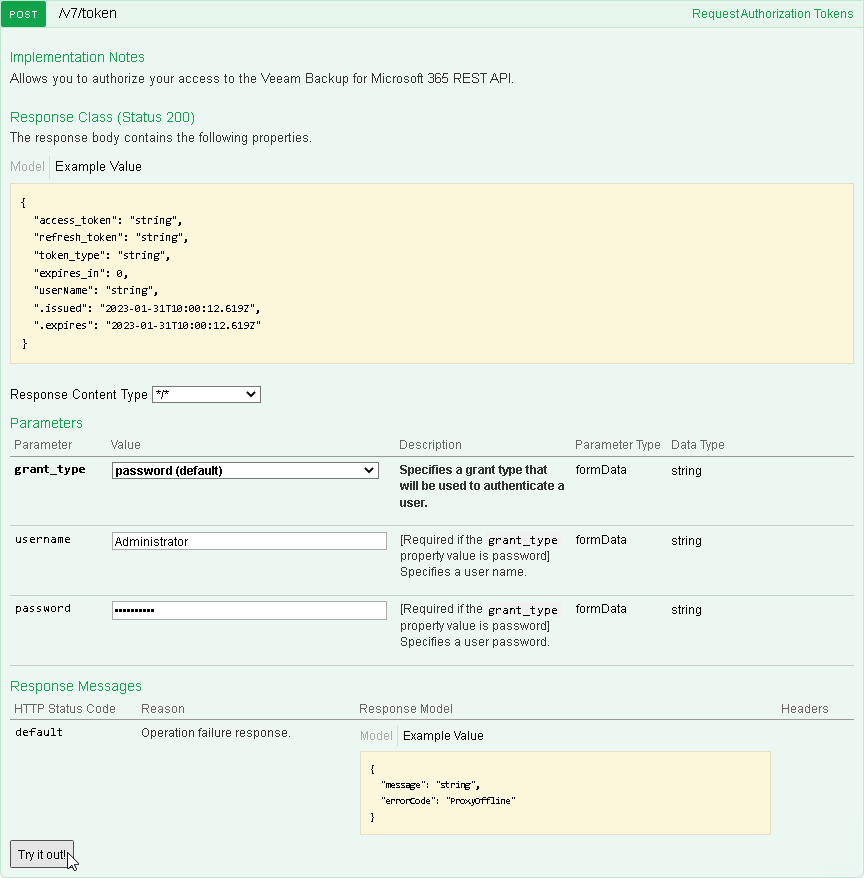Image resolution: width=864 pixels, height=878 pixels.
Task: Click the username parameter label
Action: [43, 539]
